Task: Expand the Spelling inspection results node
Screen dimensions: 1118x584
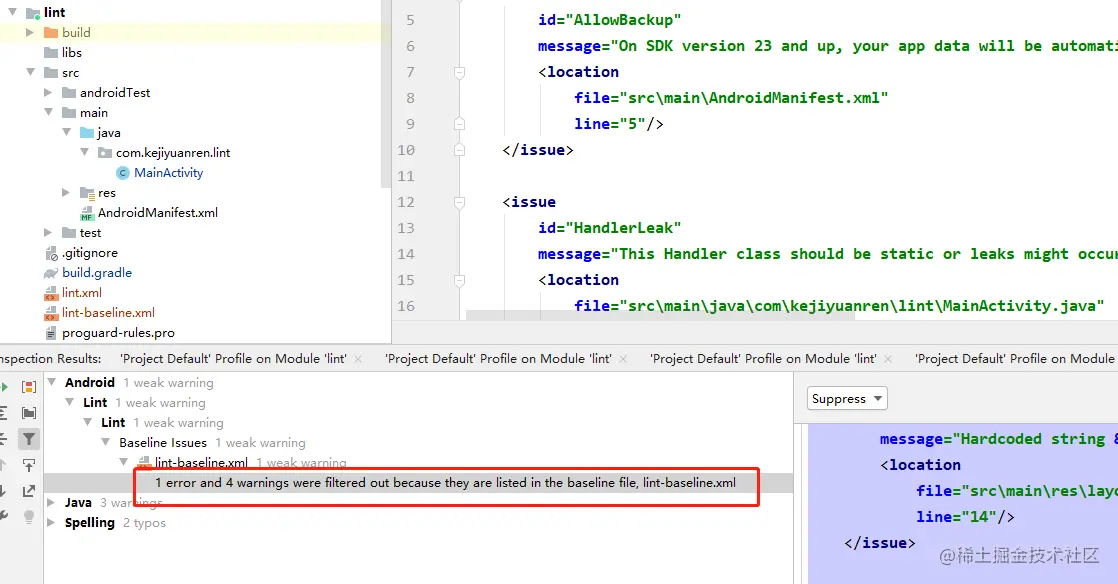Action: click(x=51, y=522)
